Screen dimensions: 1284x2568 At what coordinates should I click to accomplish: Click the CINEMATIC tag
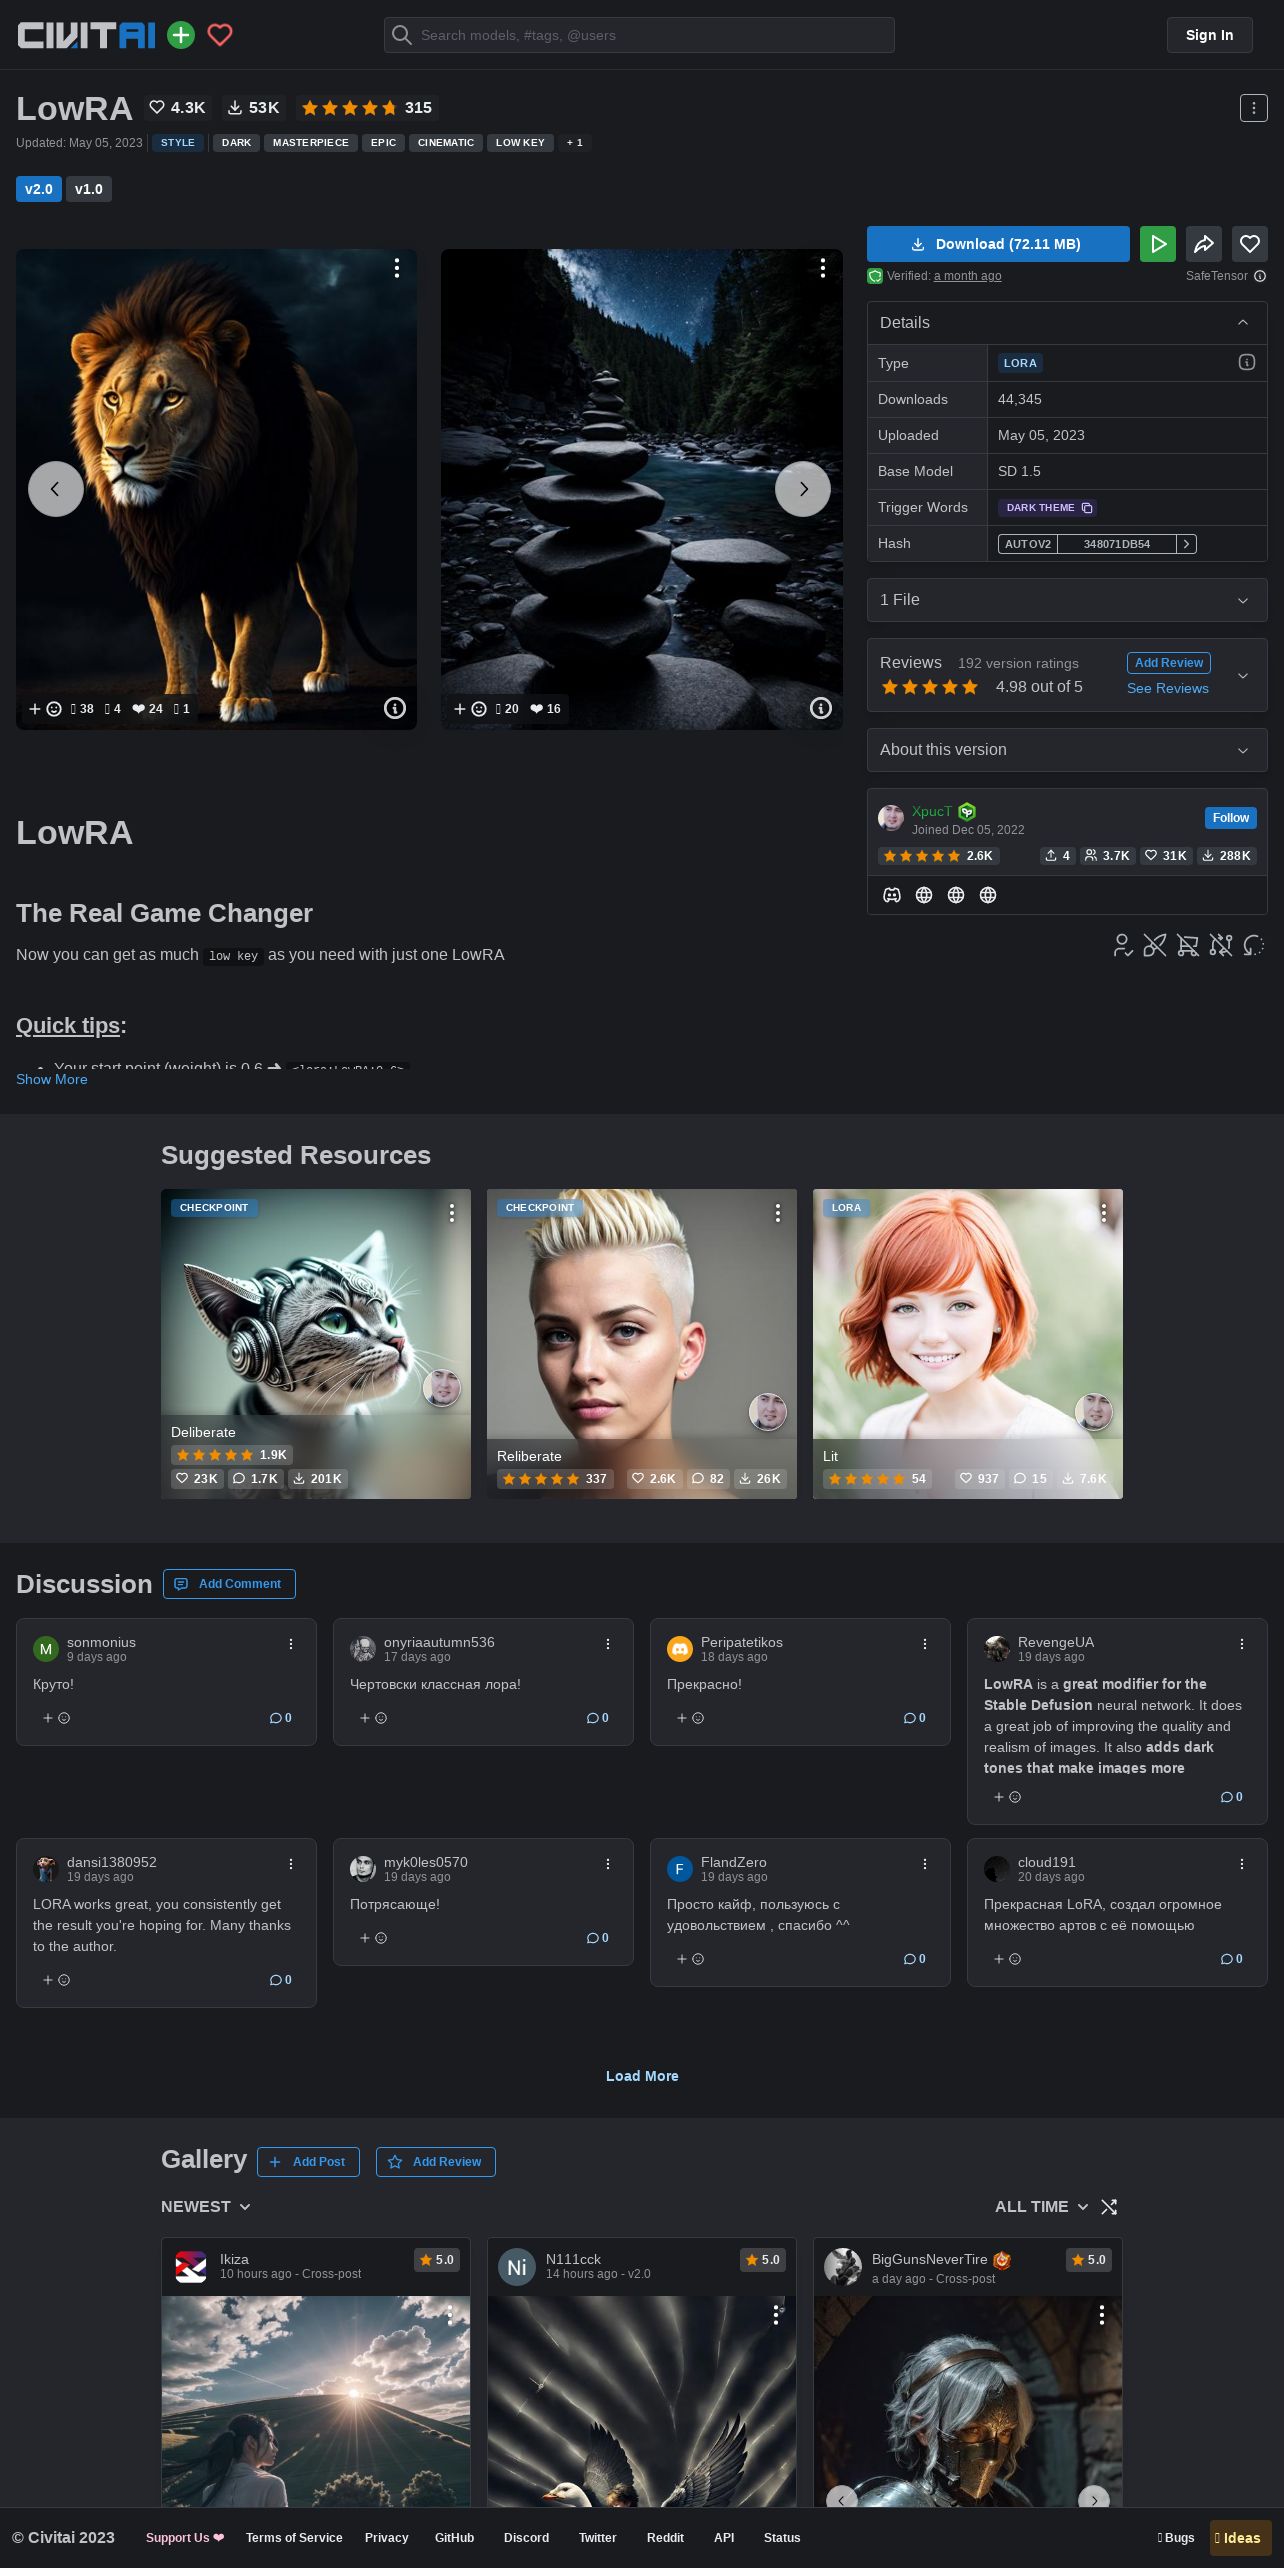tap(446, 143)
